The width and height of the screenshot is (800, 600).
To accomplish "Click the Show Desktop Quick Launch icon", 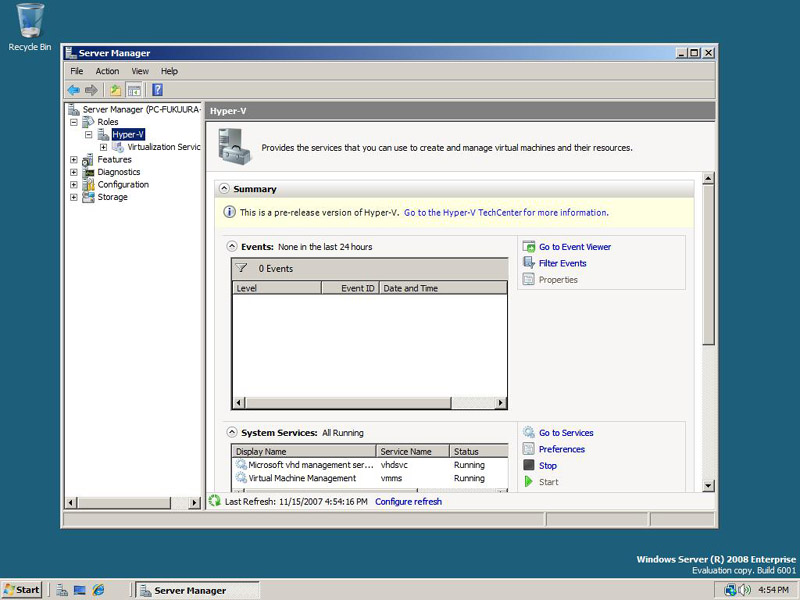I will 80,590.
